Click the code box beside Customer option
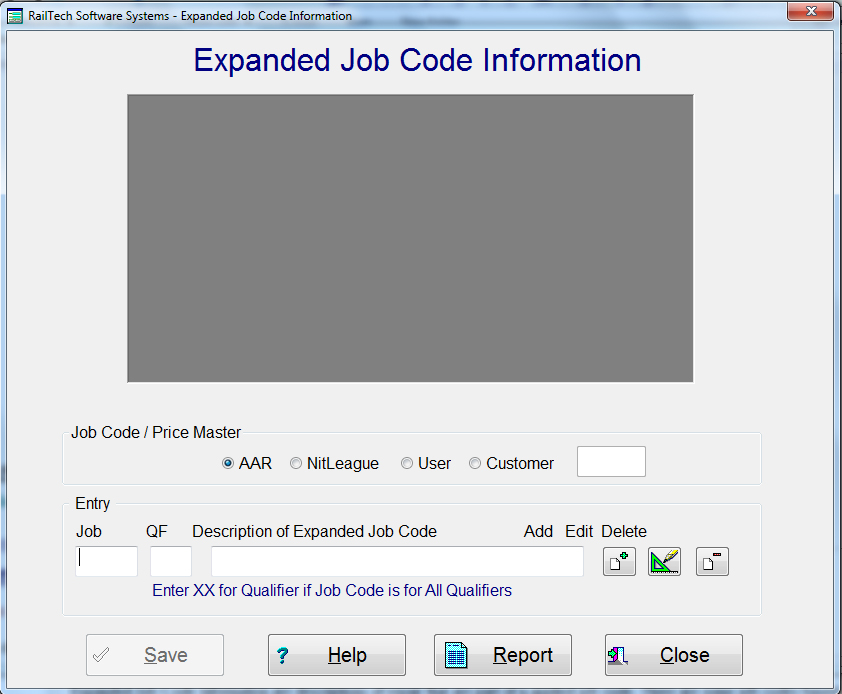The image size is (842, 694). point(611,461)
